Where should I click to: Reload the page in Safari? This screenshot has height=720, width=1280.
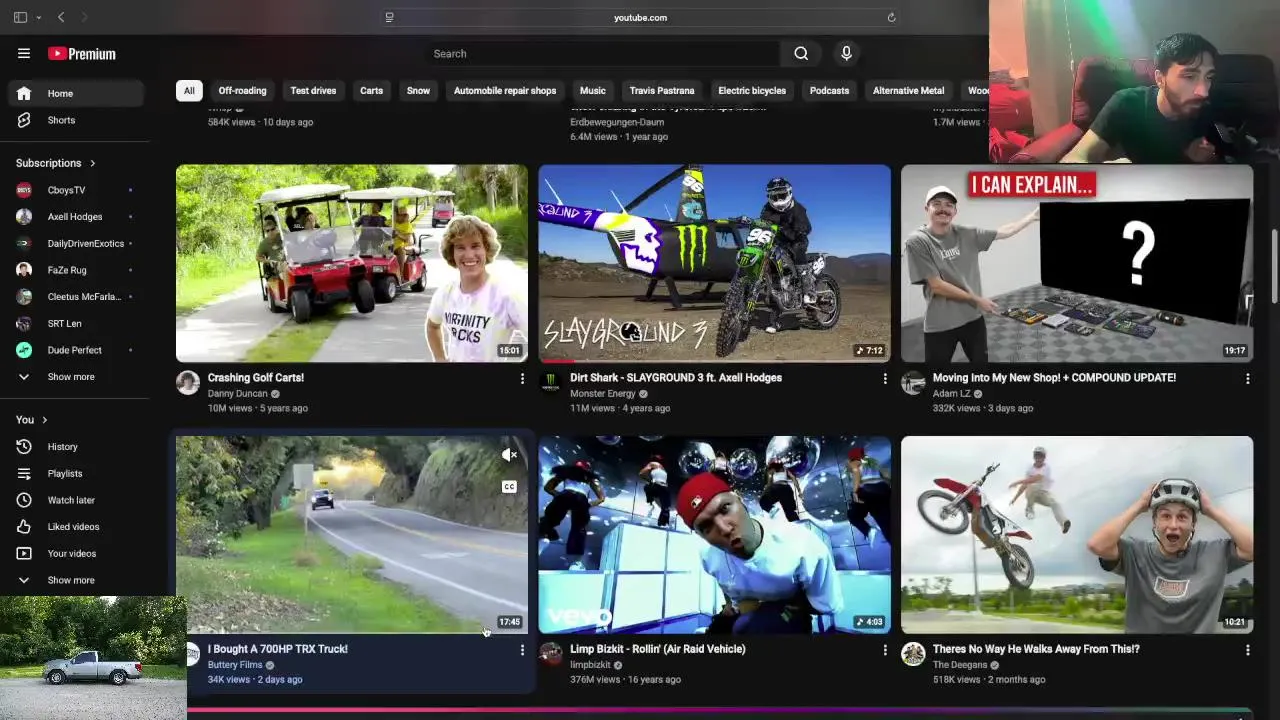(891, 17)
